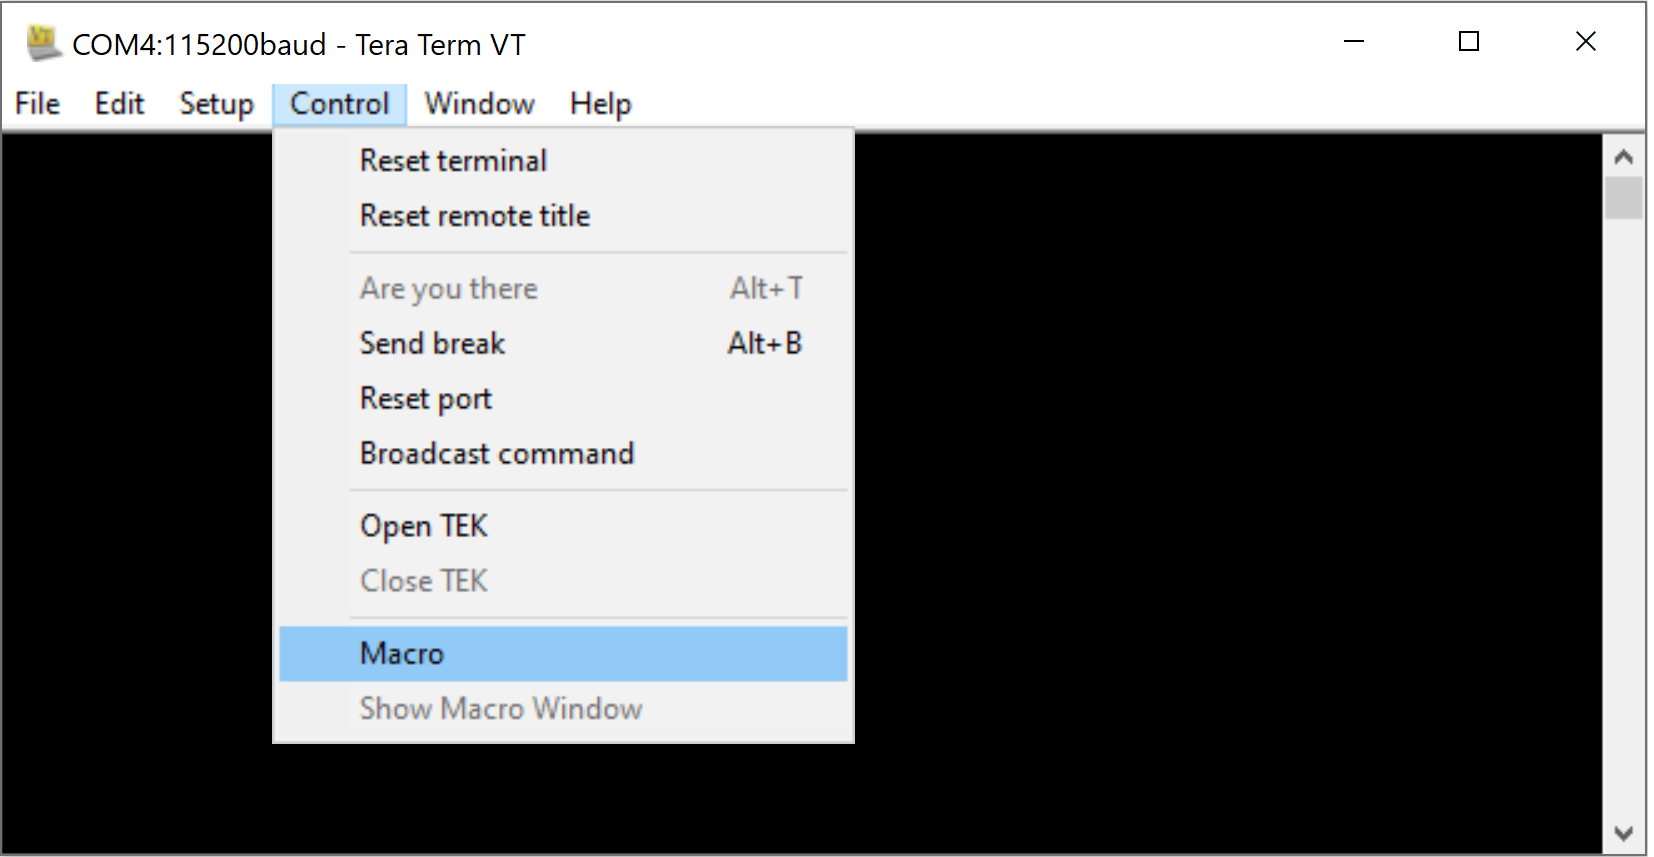This screenshot has height=857, width=1654.
Task: Click Send break command
Action: [x=432, y=343]
